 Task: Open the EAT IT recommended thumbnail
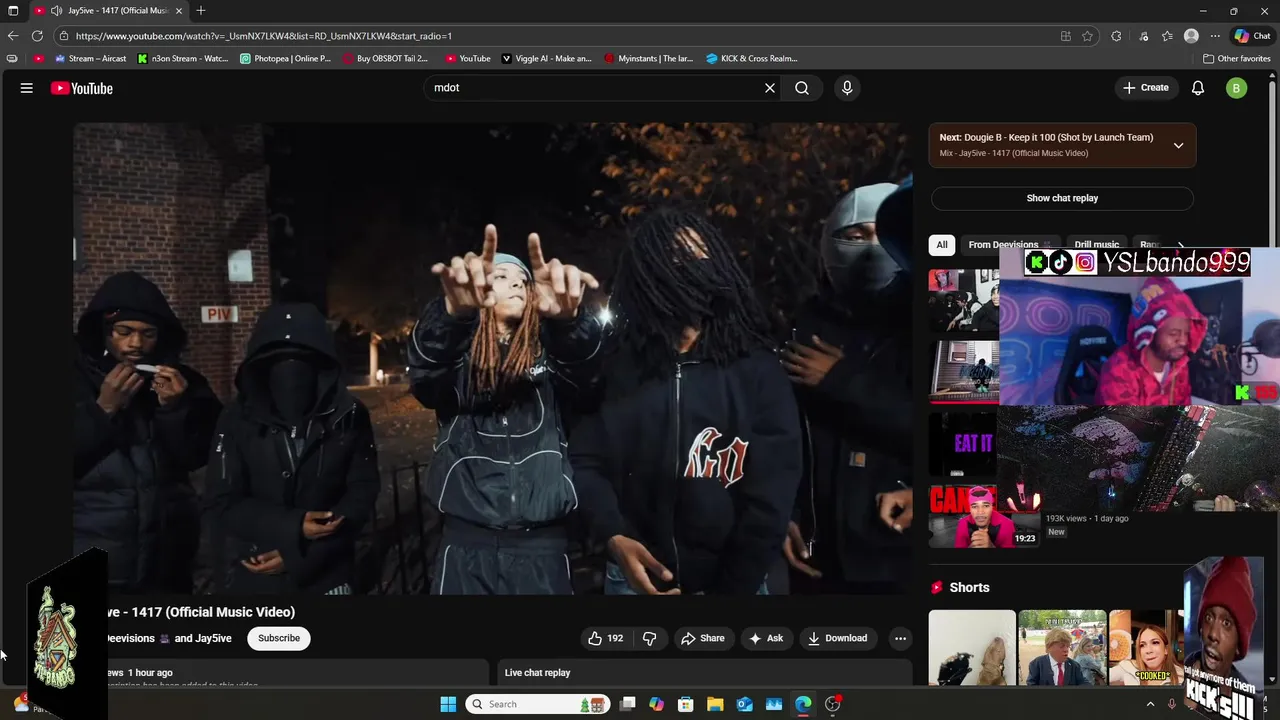coord(963,443)
